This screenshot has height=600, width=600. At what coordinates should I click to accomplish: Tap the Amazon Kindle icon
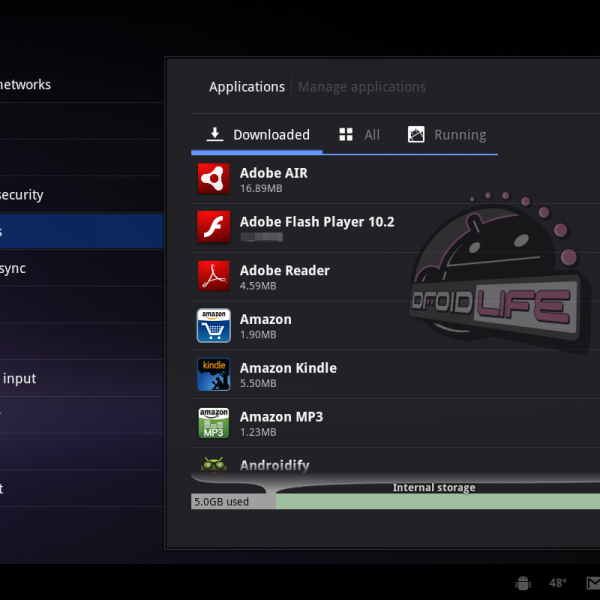pos(213,374)
